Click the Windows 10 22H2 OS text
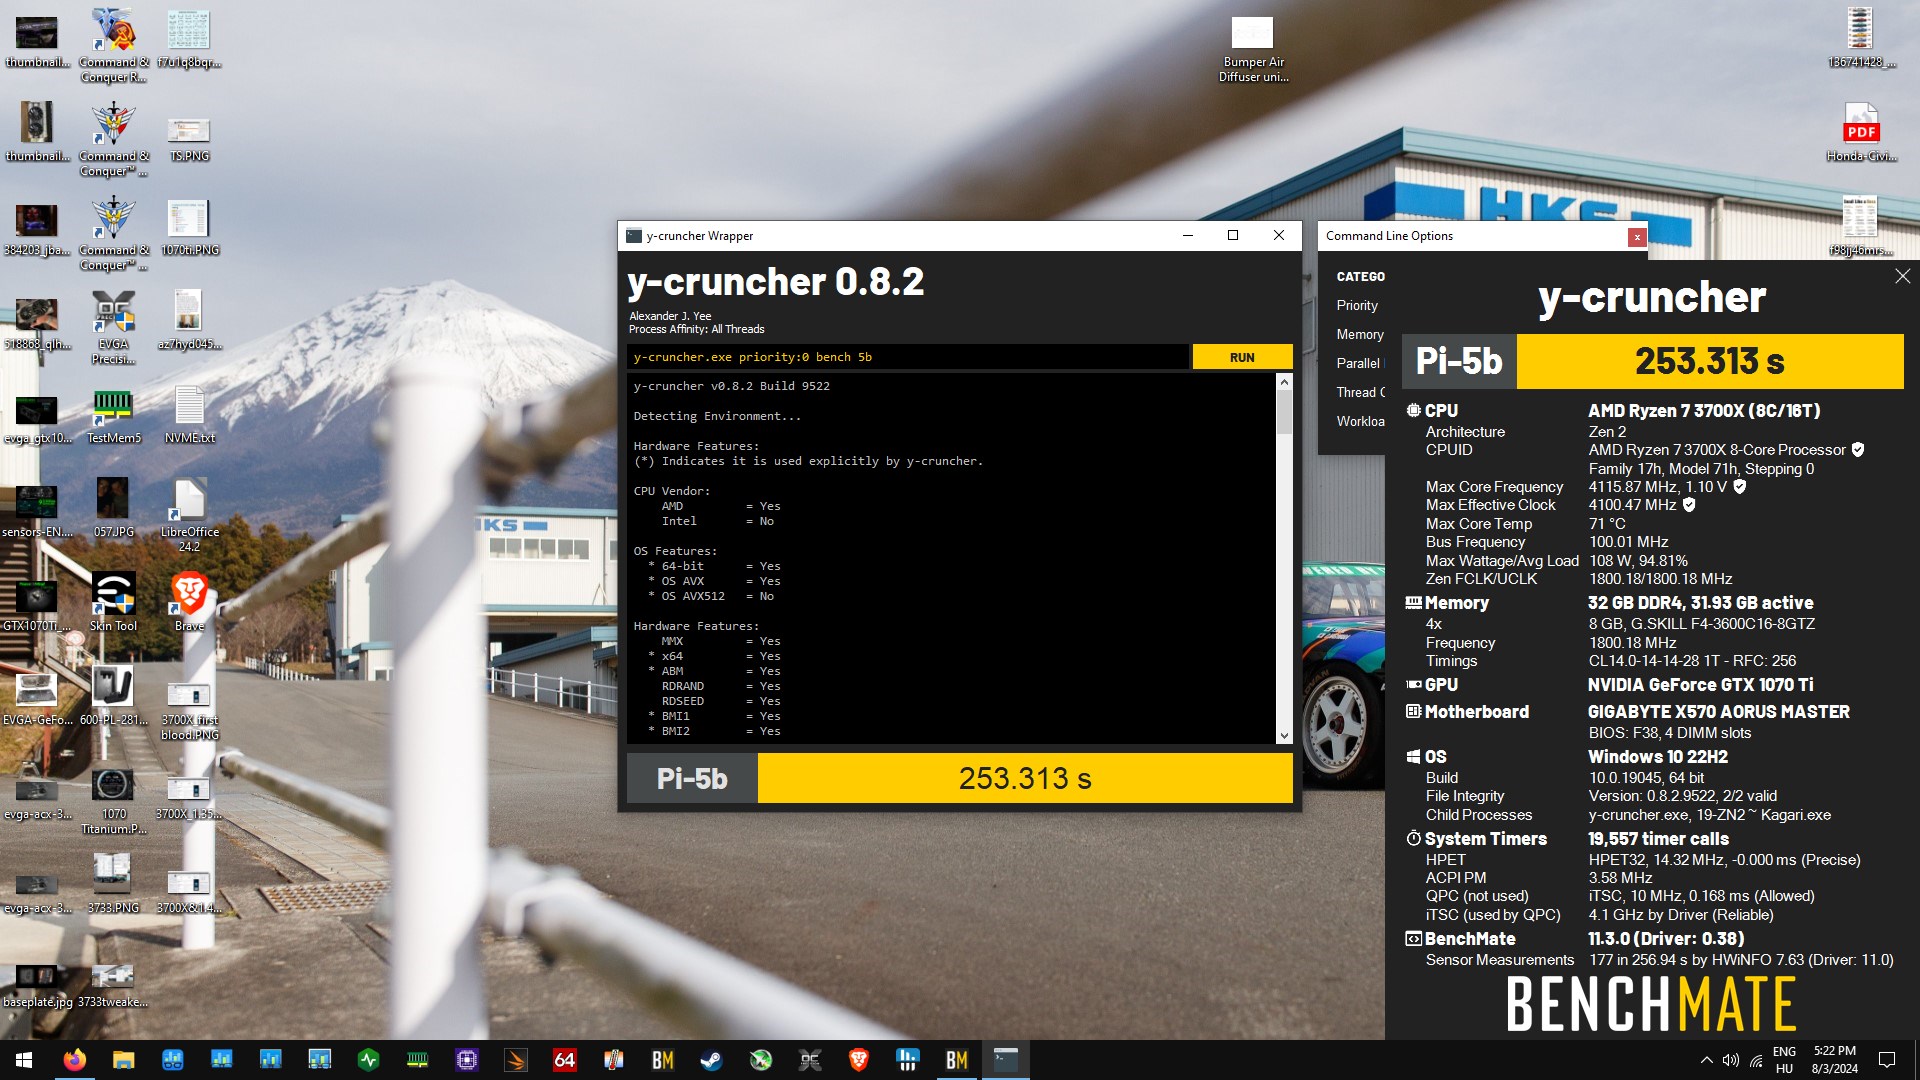This screenshot has width=1920, height=1080. click(x=1658, y=757)
